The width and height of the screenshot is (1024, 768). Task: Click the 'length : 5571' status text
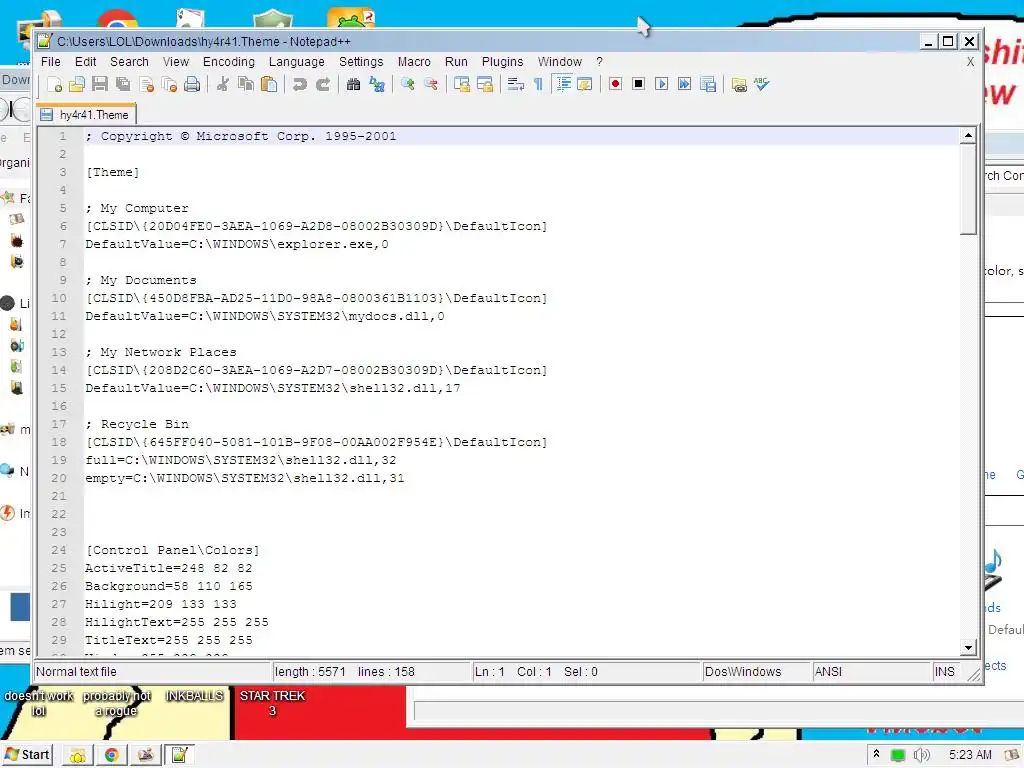310,672
